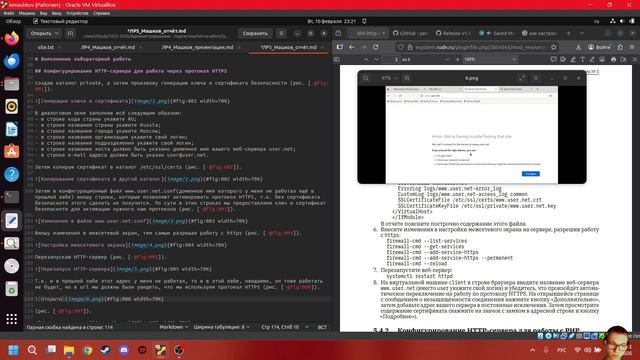Click the Сохранить button
Screen dimensions: 640x360
pos(255,33)
